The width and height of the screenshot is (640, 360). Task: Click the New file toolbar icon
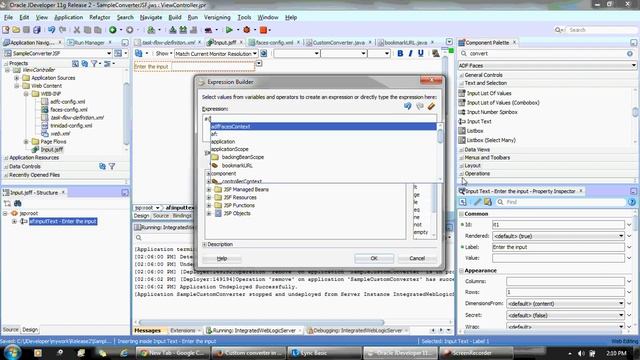(x=6, y=30)
